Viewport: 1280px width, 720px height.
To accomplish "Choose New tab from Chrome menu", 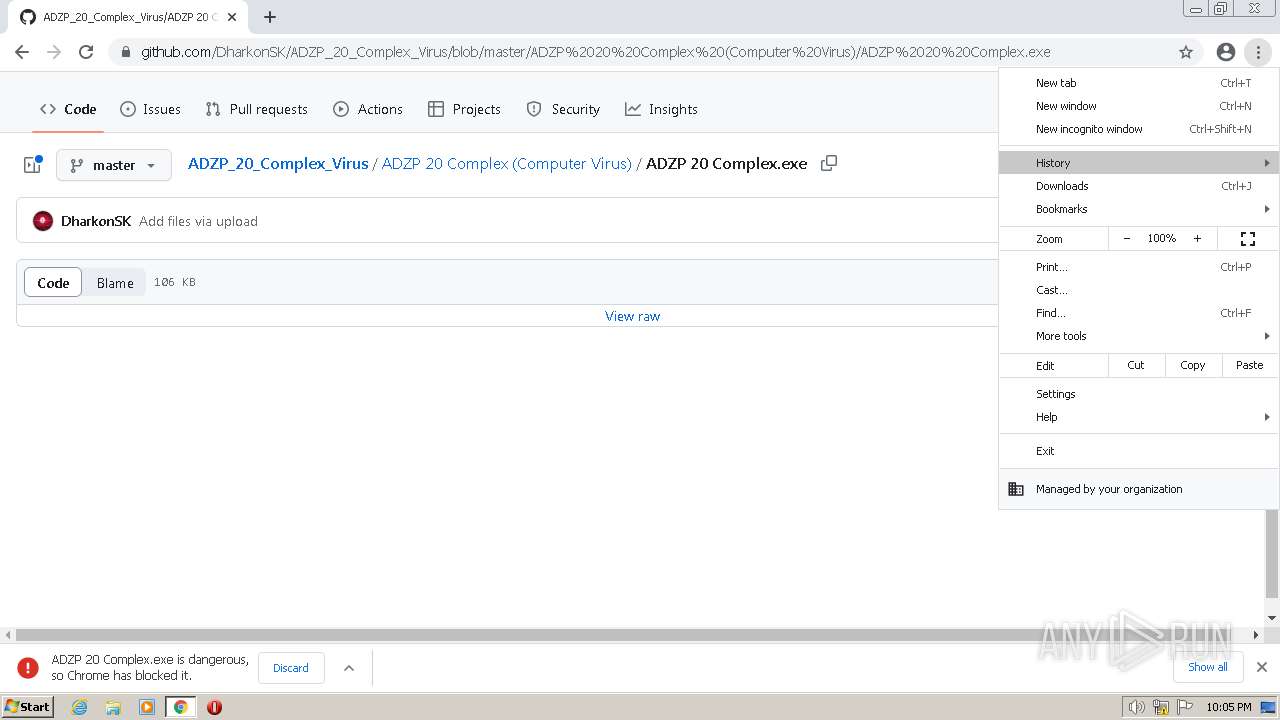I will pyautogui.click(x=1139, y=83).
